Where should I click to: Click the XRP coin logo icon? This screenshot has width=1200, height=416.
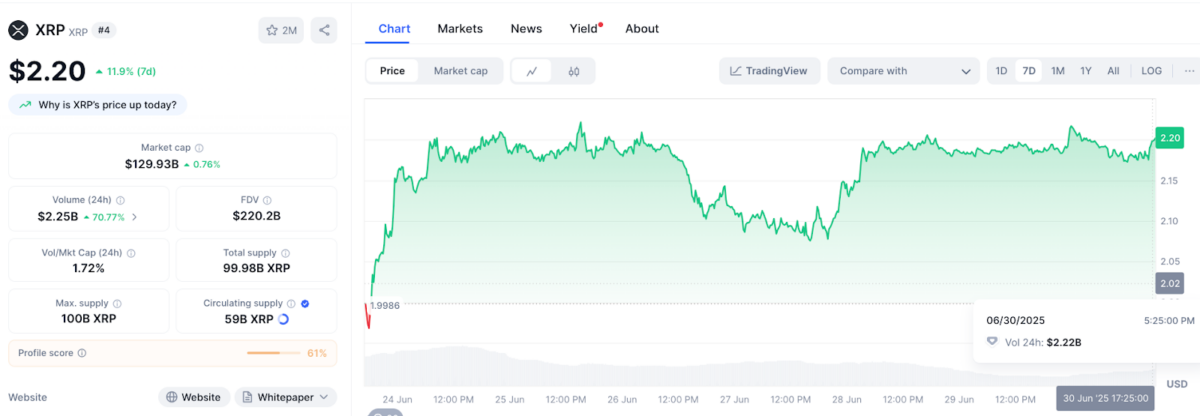click(19, 30)
